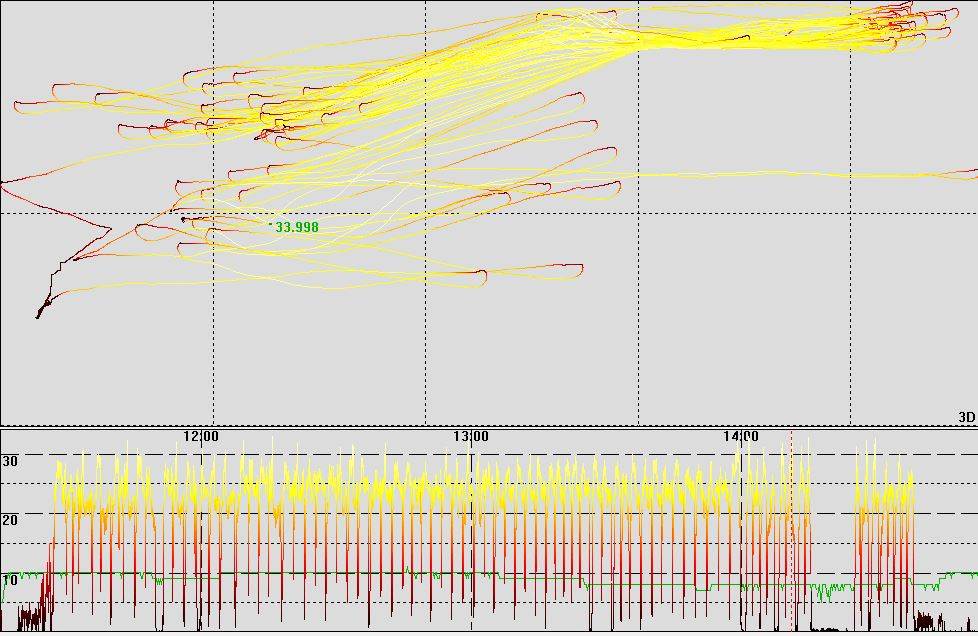Click the right end of the lowest track loop

579,267
